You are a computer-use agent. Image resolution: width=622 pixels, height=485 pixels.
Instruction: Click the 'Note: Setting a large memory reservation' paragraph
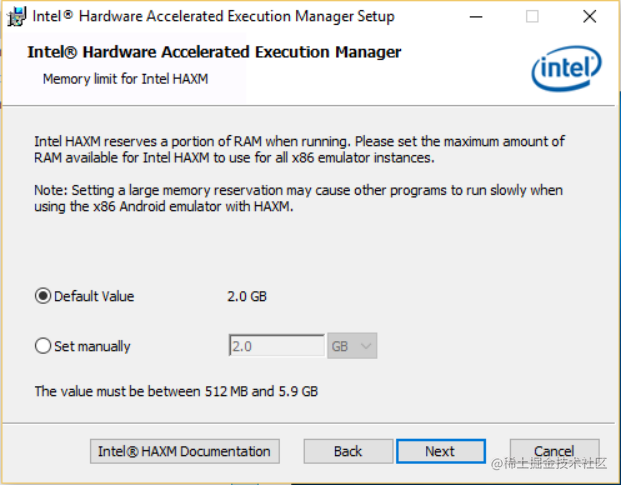[298, 198]
